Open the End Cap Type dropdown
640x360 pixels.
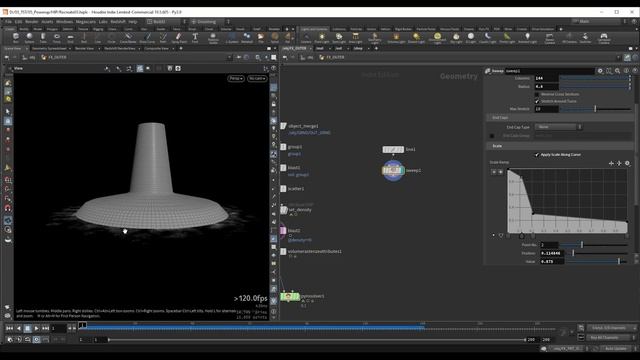(x=558, y=127)
